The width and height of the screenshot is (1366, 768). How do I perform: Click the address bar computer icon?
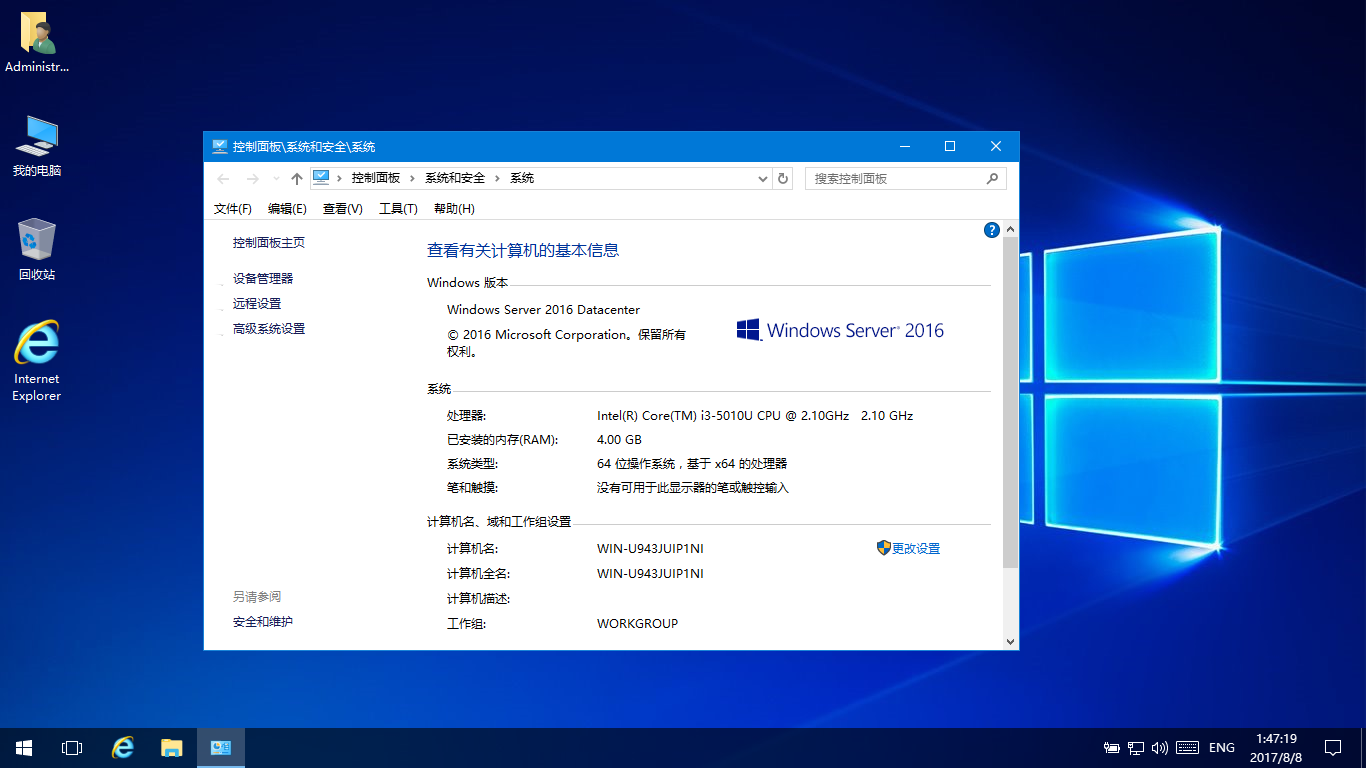[321, 178]
